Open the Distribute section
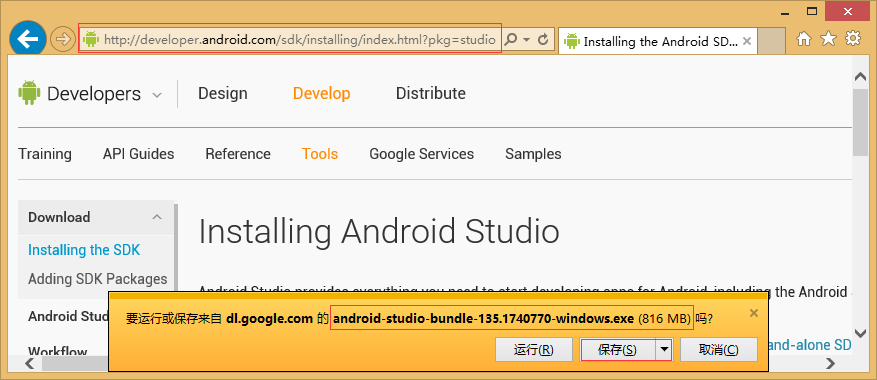Viewport: 877px width, 380px height. click(431, 93)
